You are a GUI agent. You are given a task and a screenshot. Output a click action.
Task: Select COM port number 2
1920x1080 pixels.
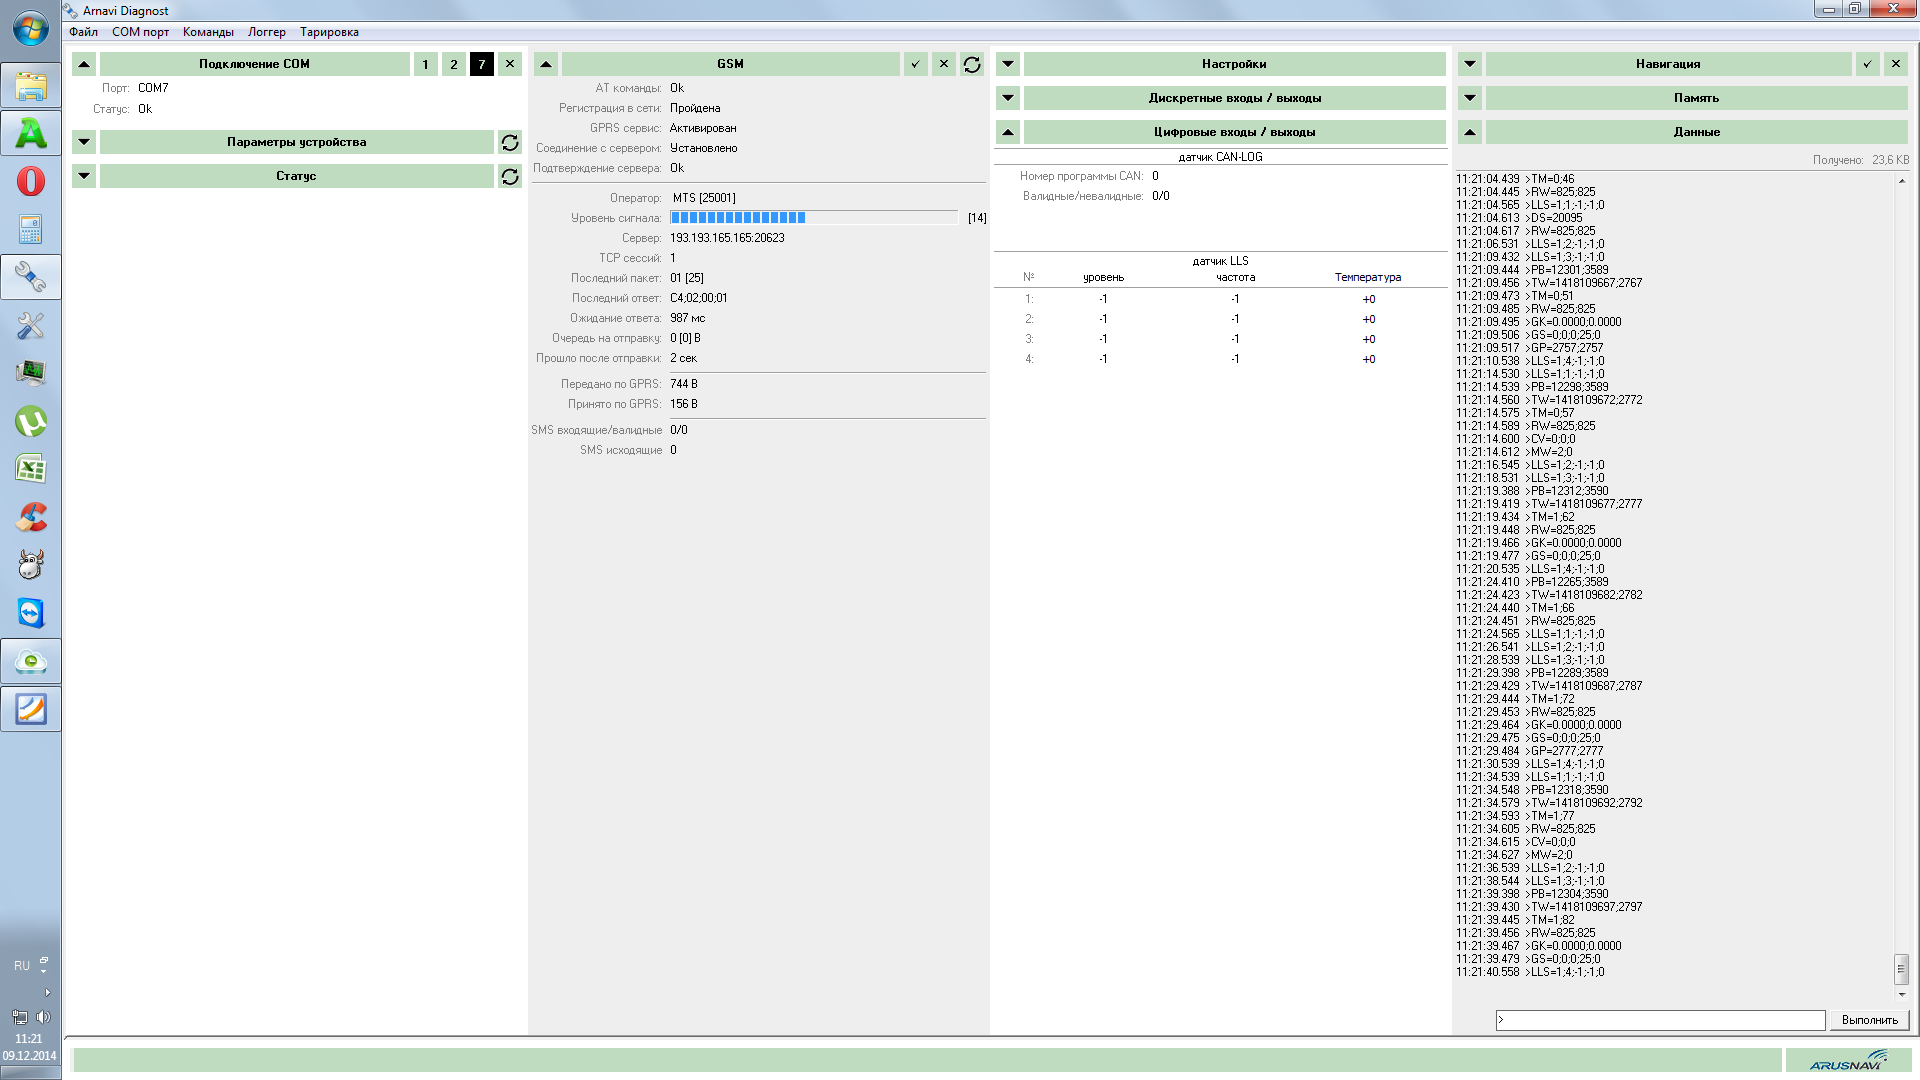click(x=454, y=64)
